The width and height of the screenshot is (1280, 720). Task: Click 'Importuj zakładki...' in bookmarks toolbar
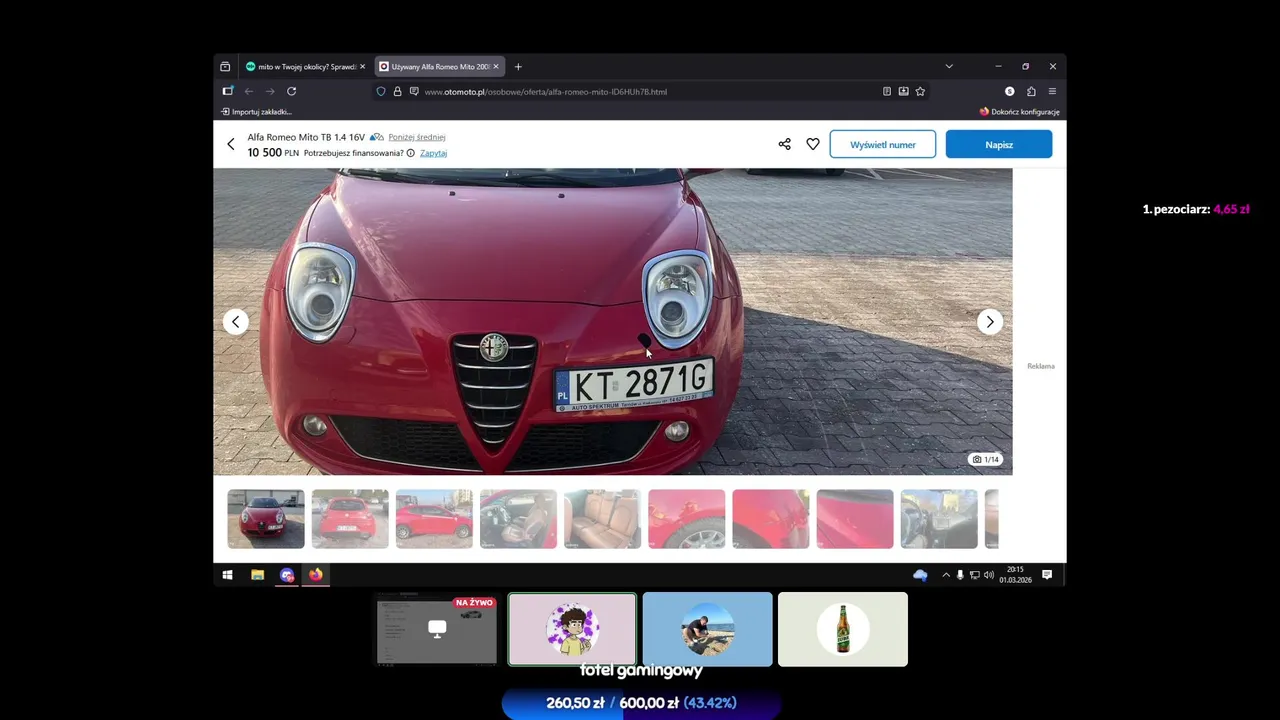point(256,112)
